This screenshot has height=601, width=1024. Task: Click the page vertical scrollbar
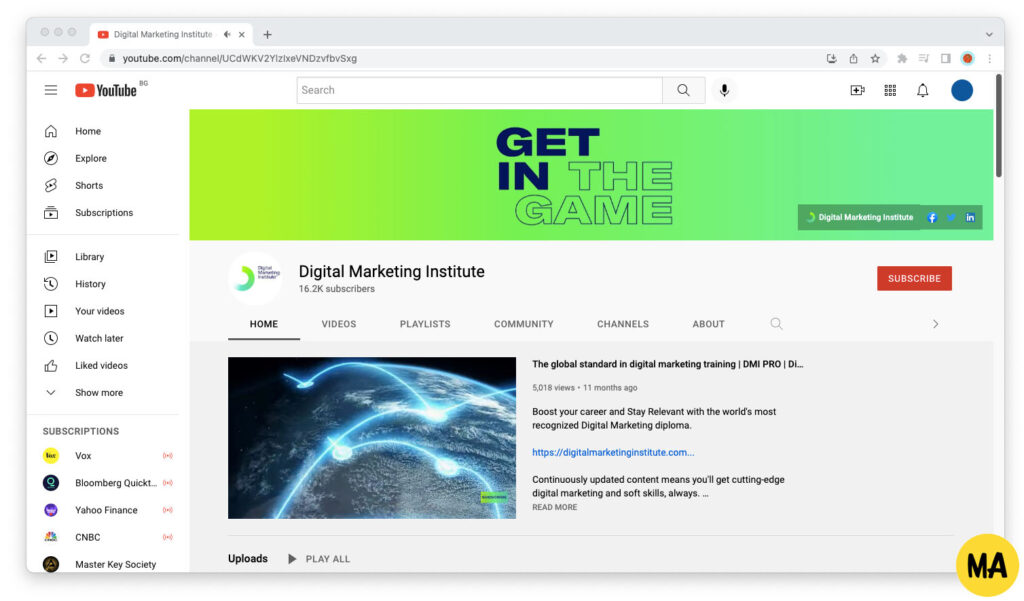[x=999, y=125]
